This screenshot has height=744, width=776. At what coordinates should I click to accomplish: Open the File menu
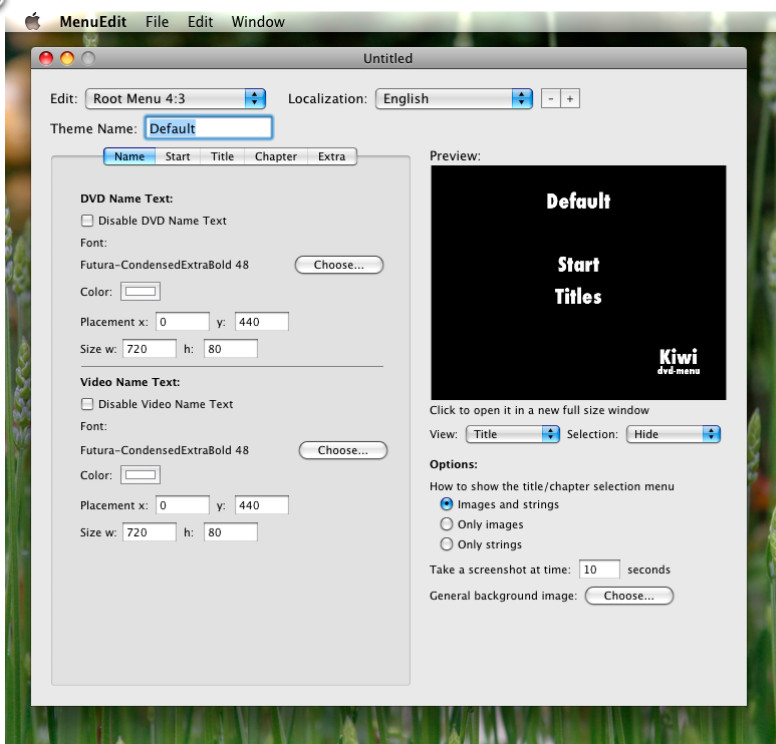pos(157,22)
